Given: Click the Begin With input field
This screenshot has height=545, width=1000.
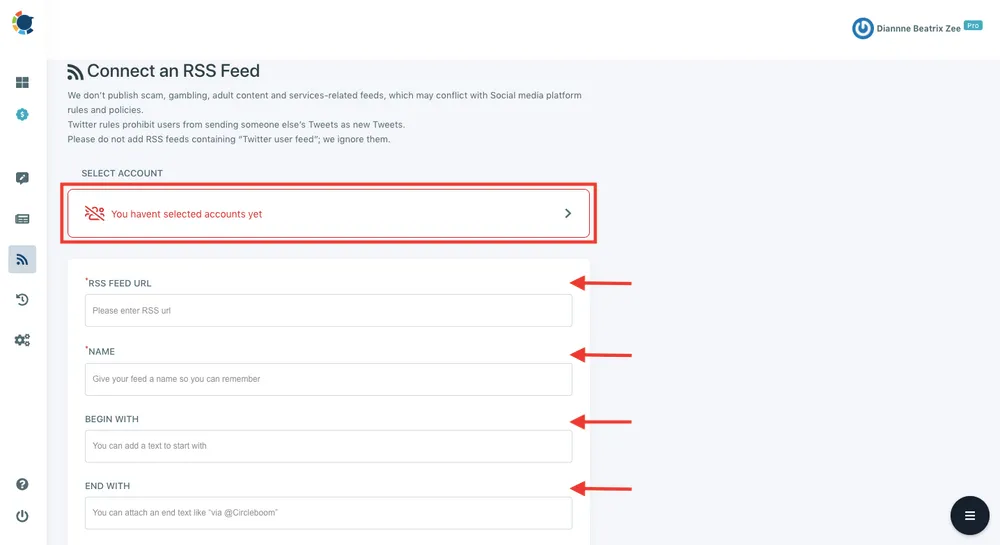Looking at the screenshot, I should [328, 446].
